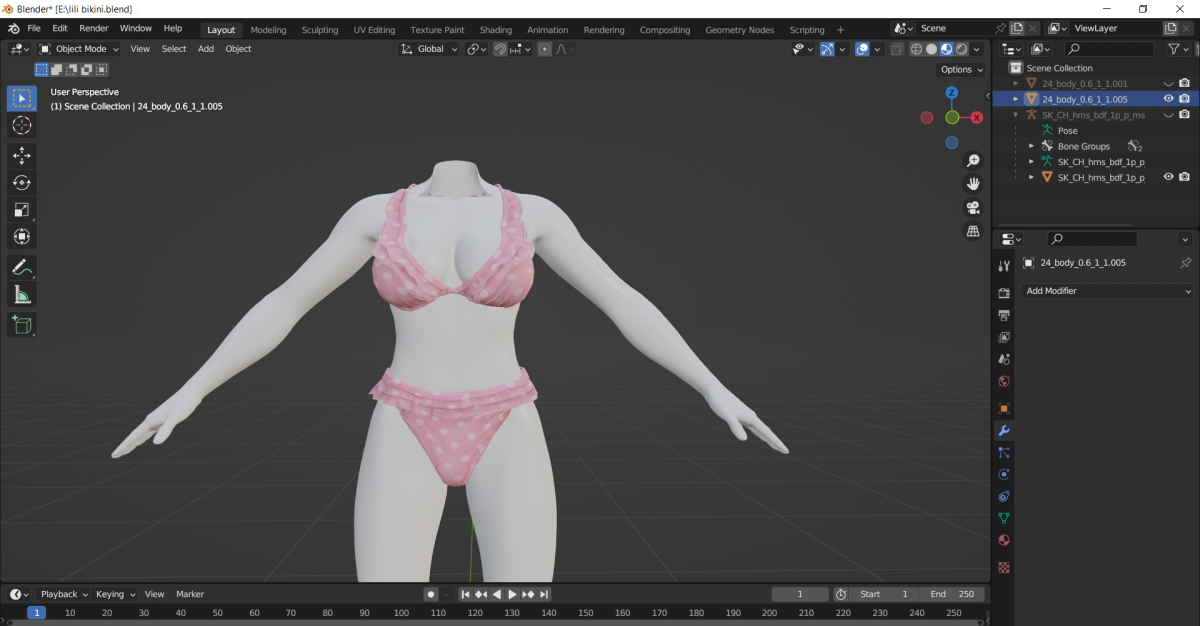Viewport: 1200px width, 626px height.
Task: Open the Object Constraints properties tab
Action: 1004,497
